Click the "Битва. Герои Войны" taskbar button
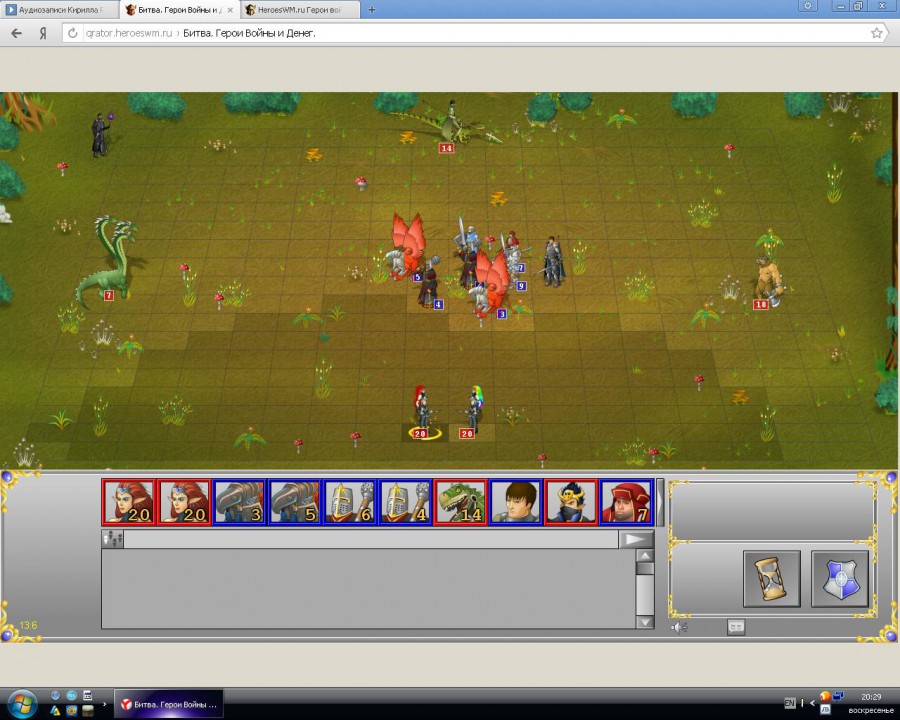This screenshot has width=900, height=720. pyautogui.click(x=169, y=704)
